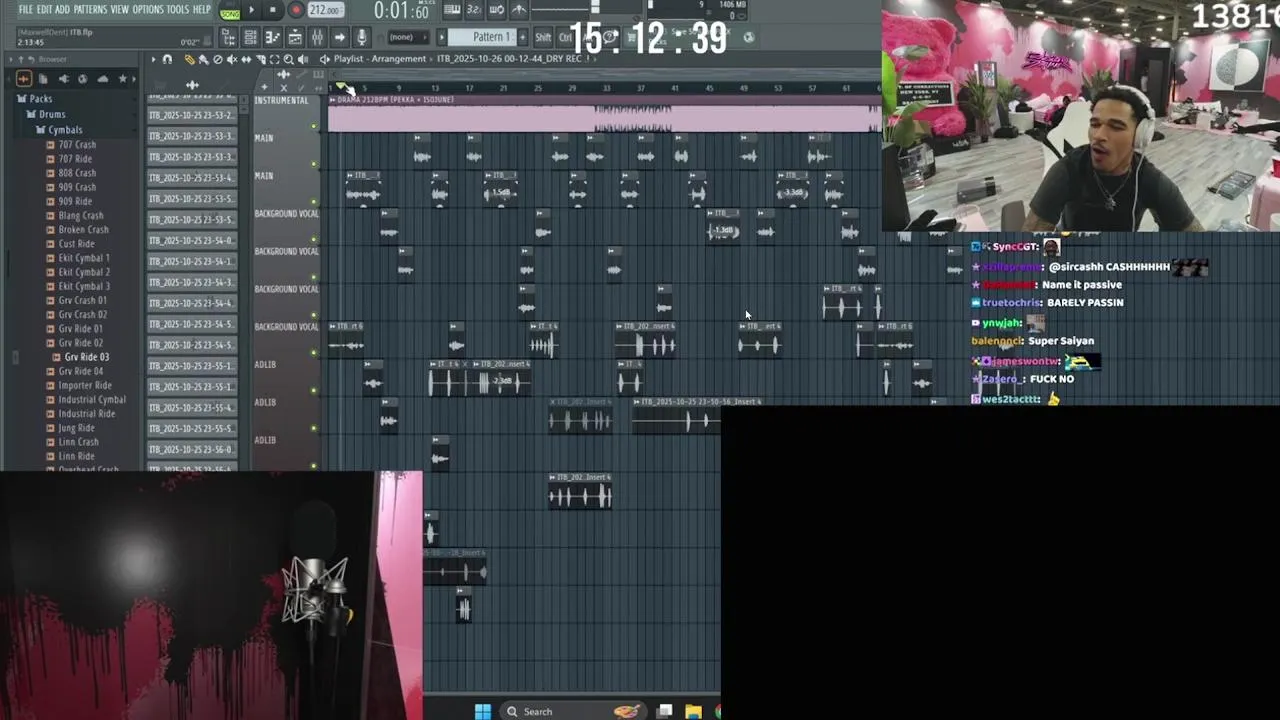1280x720 pixels.
Task: Select the Delete tool in playlist toolbar
Action: pos(217,59)
